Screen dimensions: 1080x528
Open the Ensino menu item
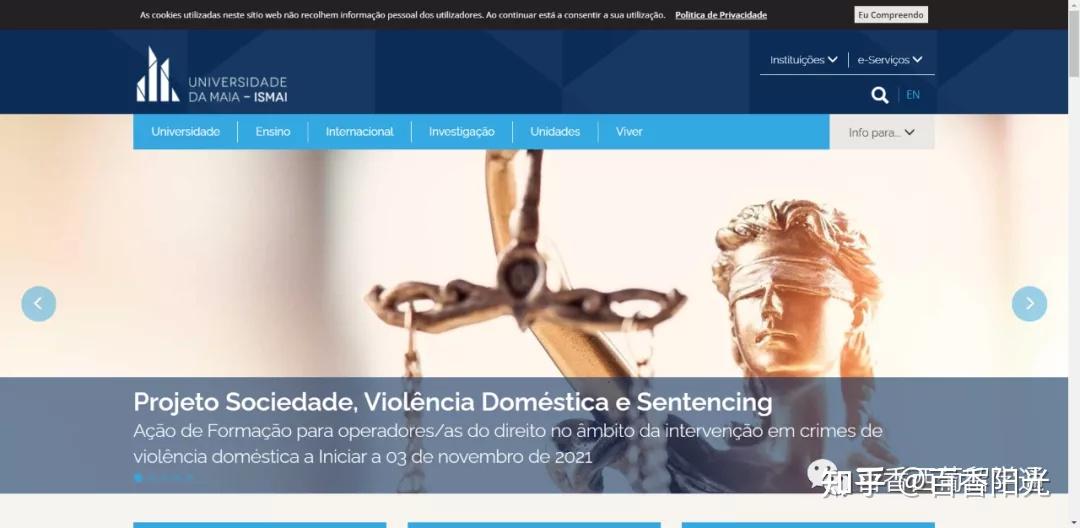pos(273,131)
